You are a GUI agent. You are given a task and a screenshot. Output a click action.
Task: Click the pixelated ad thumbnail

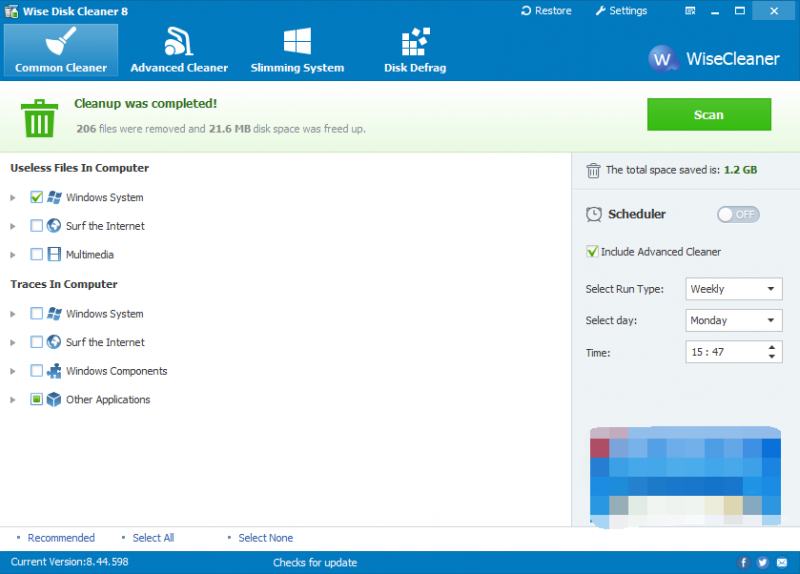click(685, 477)
